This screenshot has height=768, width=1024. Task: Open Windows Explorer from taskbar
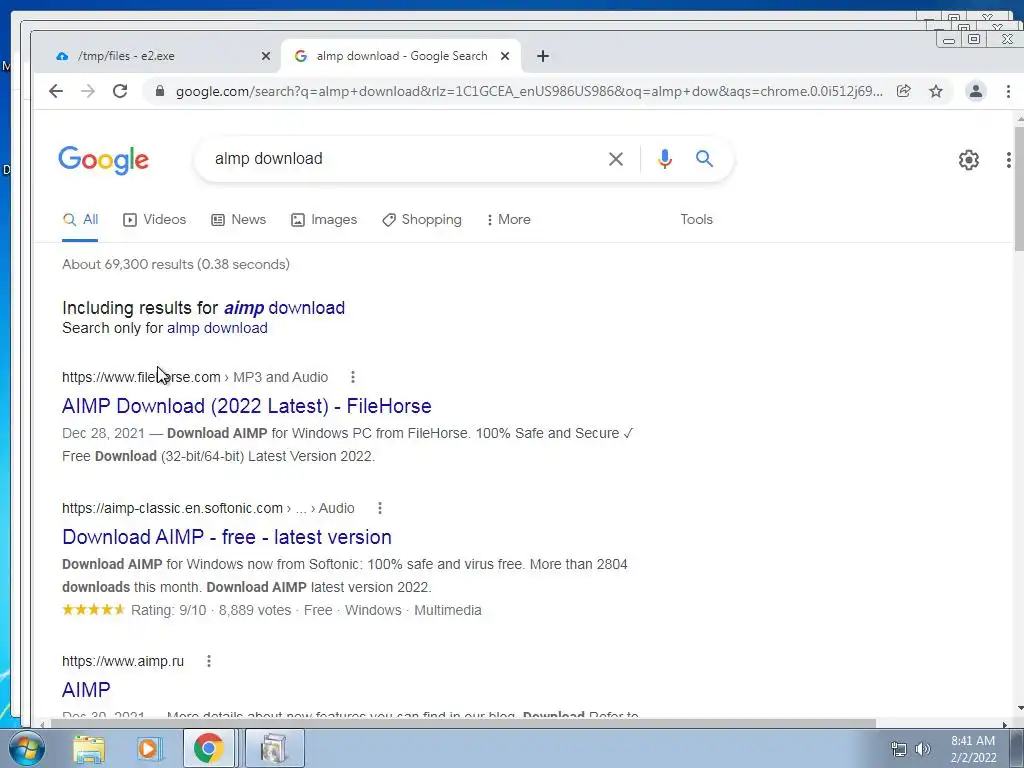coord(88,749)
